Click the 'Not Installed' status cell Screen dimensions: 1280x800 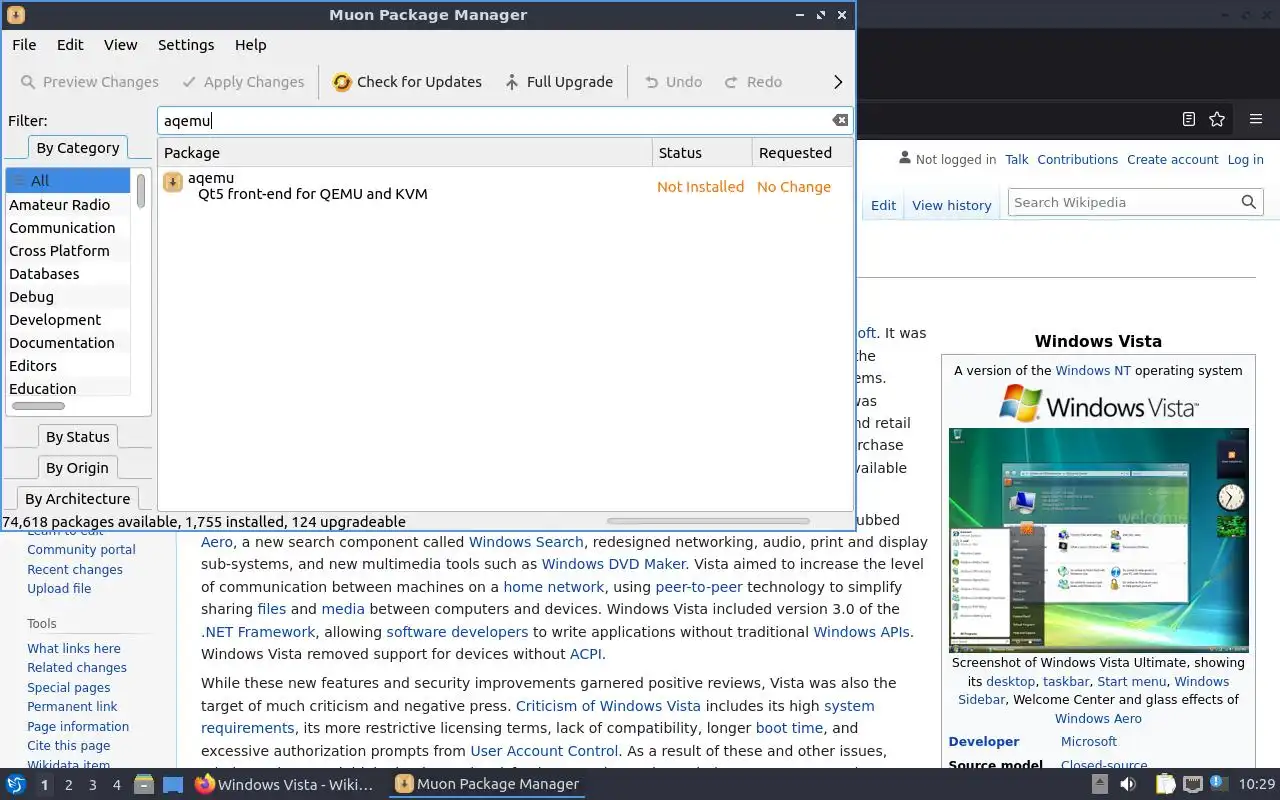[700, 187]
